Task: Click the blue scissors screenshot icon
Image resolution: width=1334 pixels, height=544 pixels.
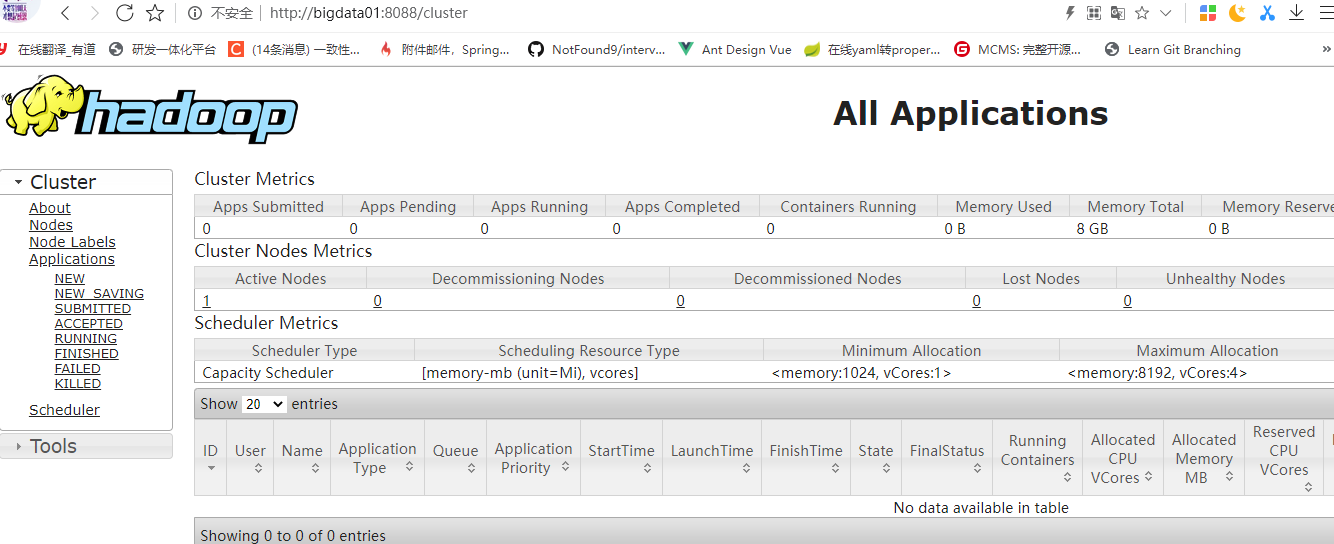Action: click(x=1268, y=13)
